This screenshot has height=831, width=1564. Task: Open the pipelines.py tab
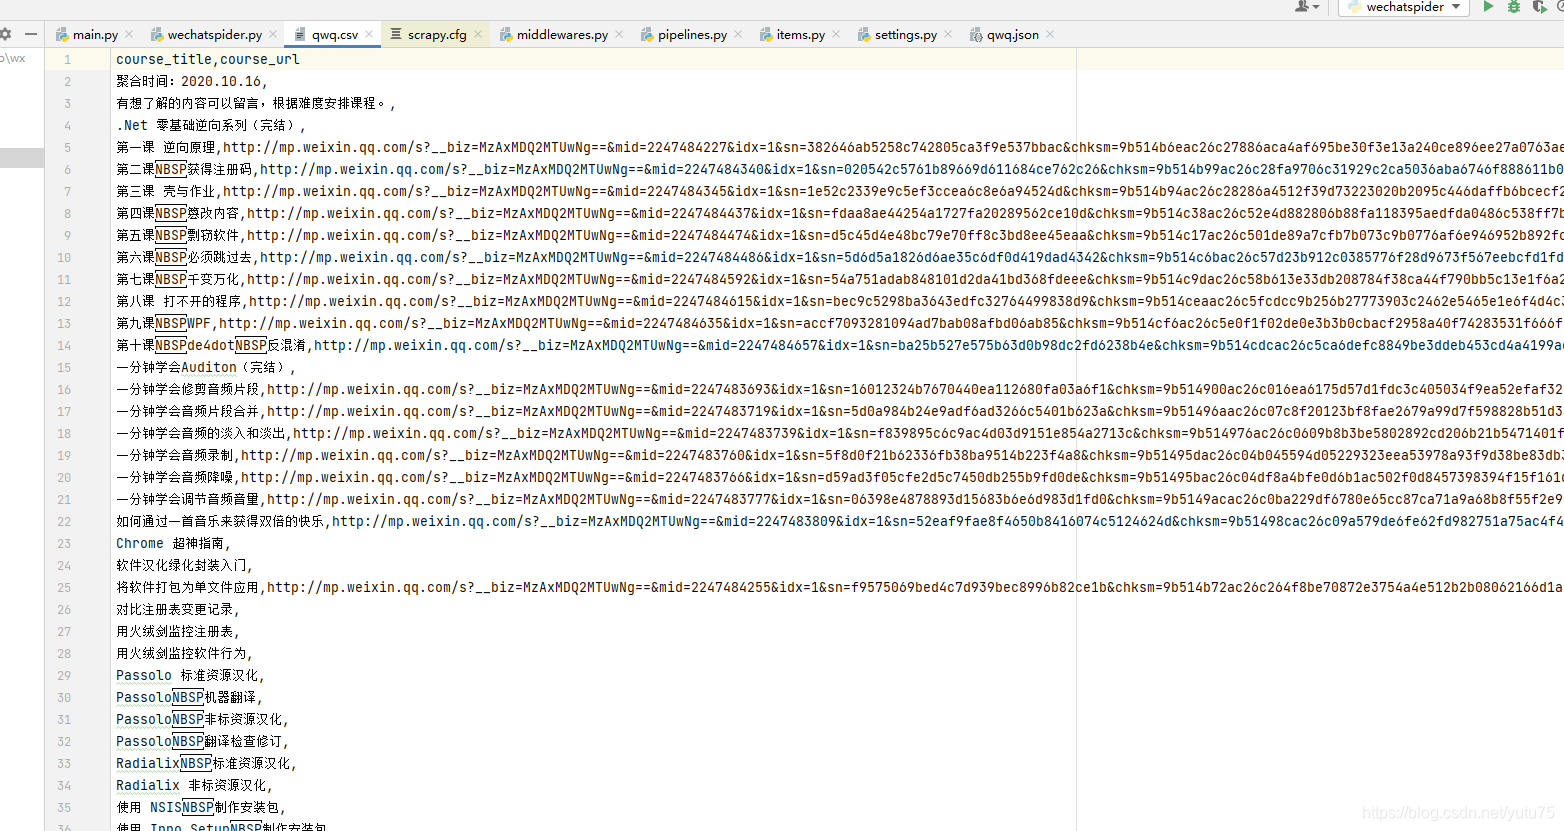tap(692, 34)
